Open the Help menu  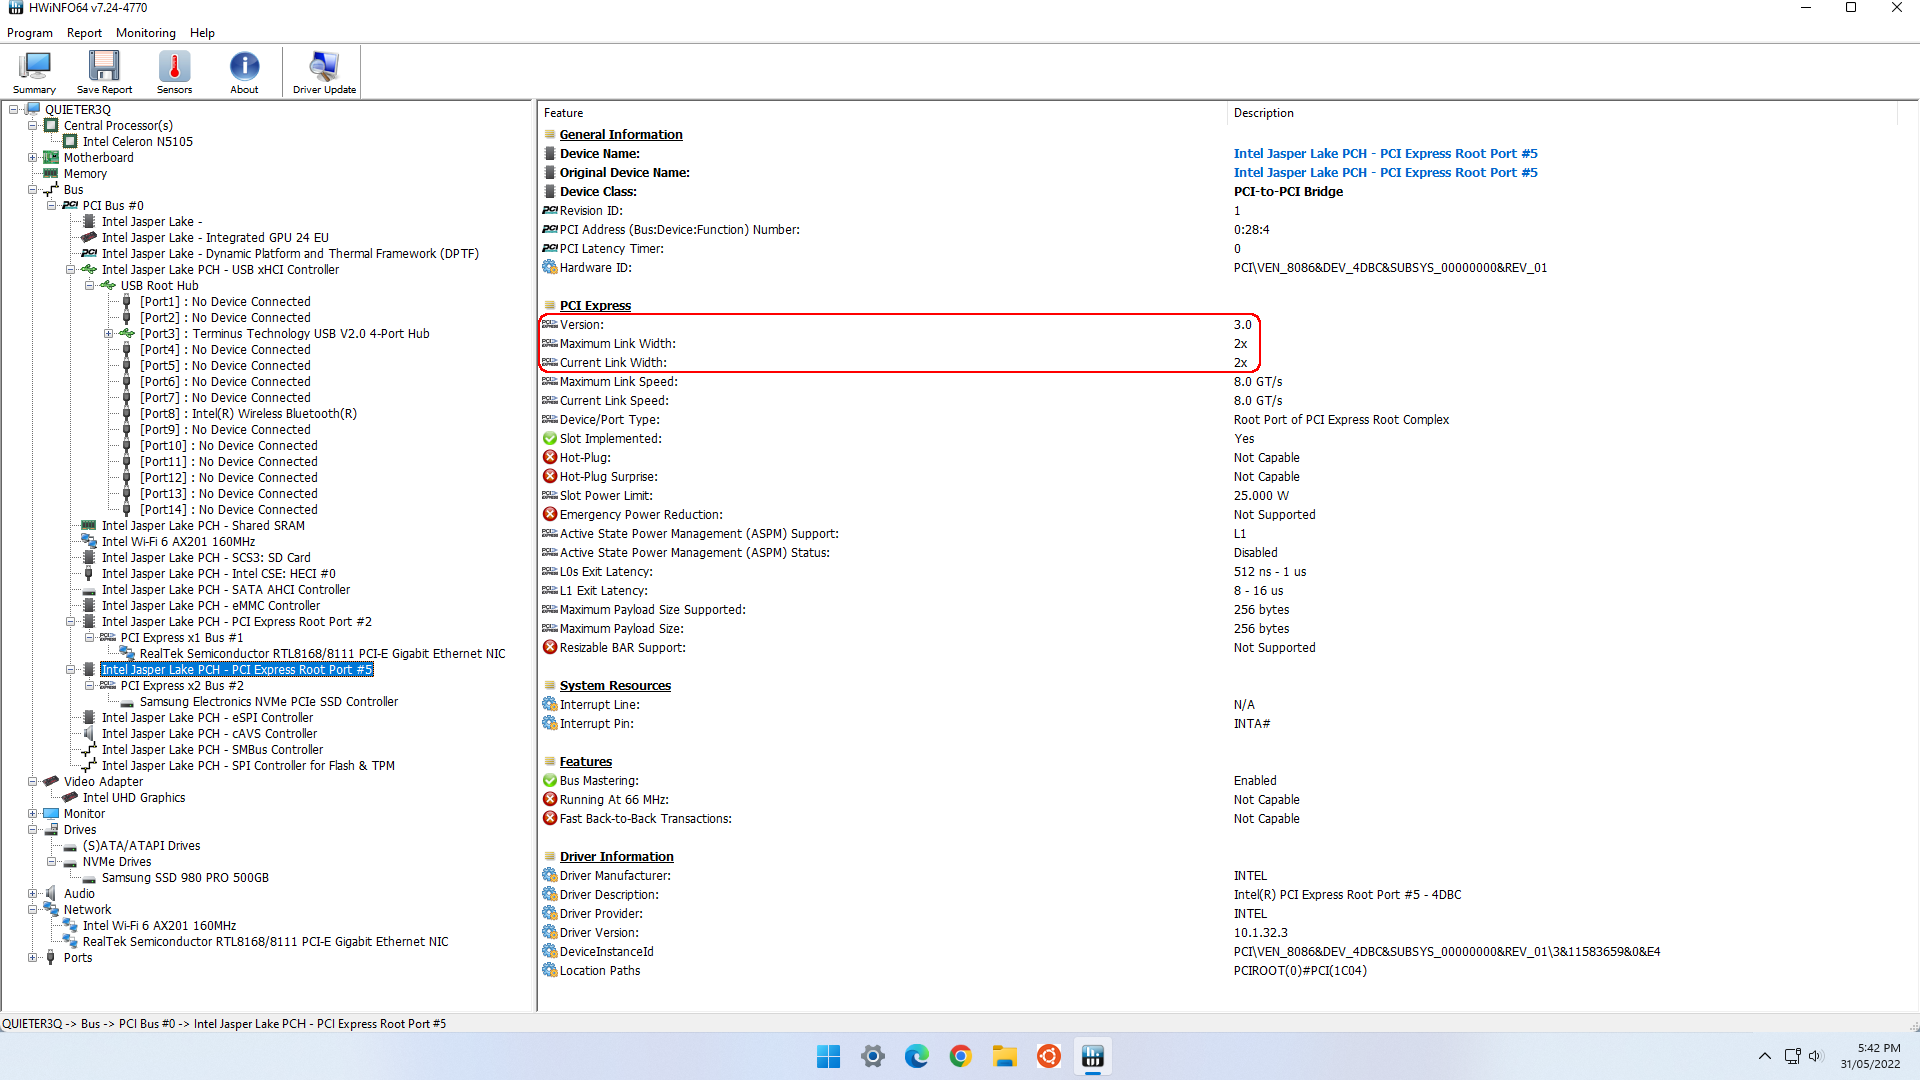(202, 33)
